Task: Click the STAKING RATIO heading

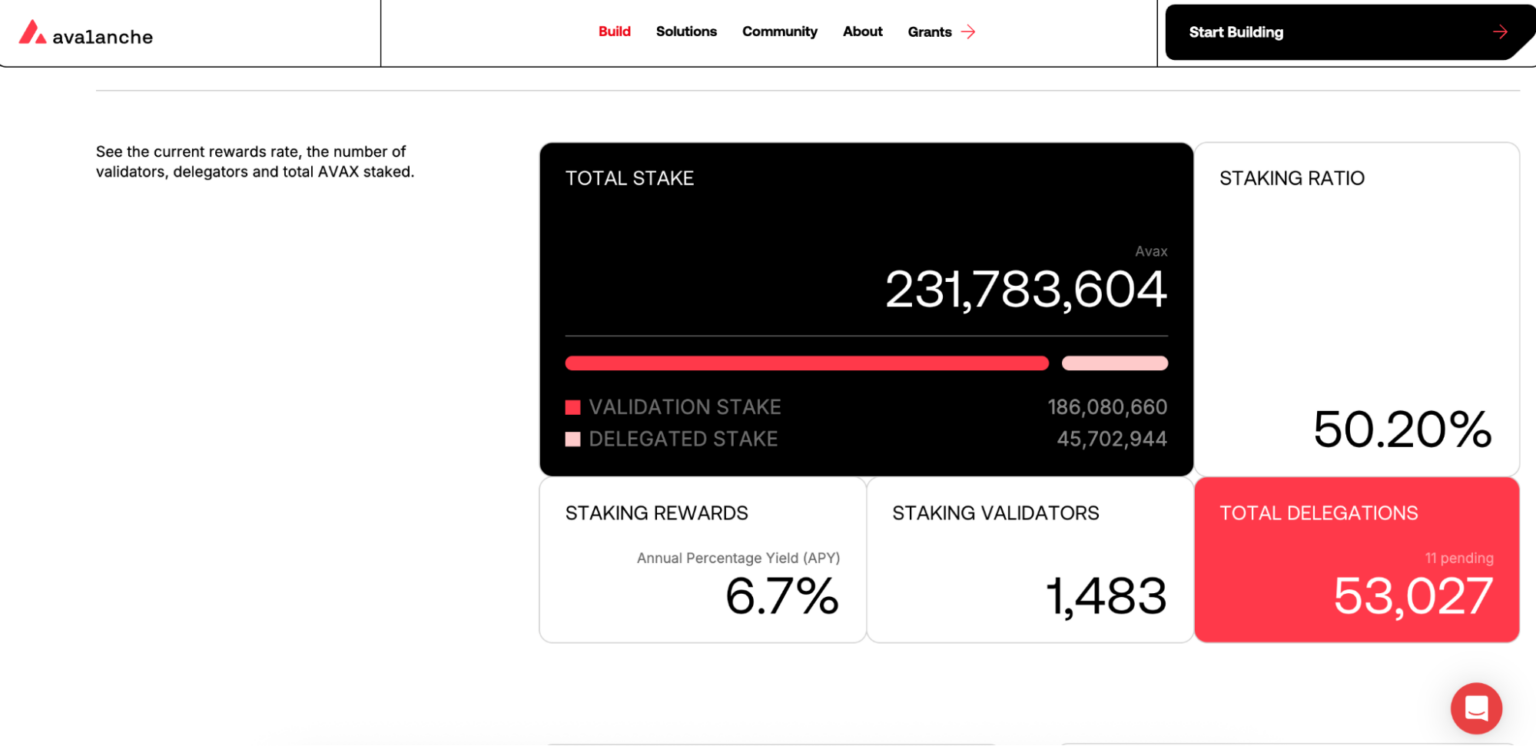Action: pyautogui.click(x=1292, y=178)
